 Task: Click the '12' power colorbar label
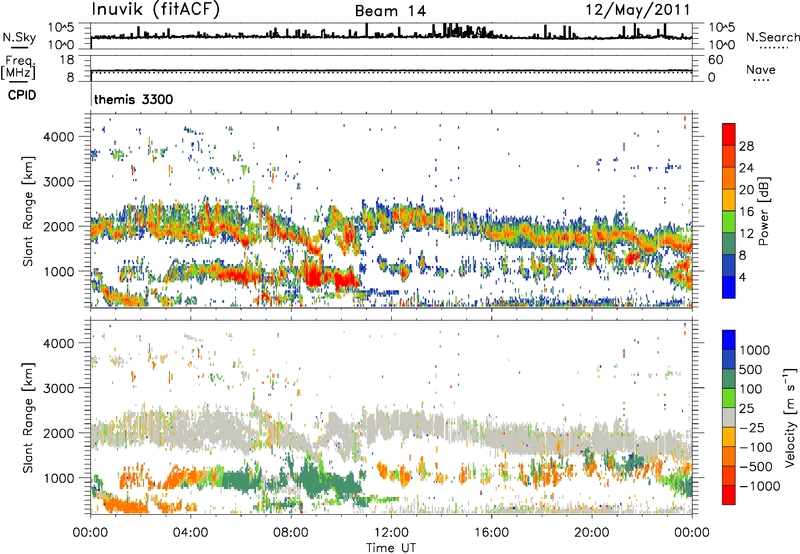[746, 234]
